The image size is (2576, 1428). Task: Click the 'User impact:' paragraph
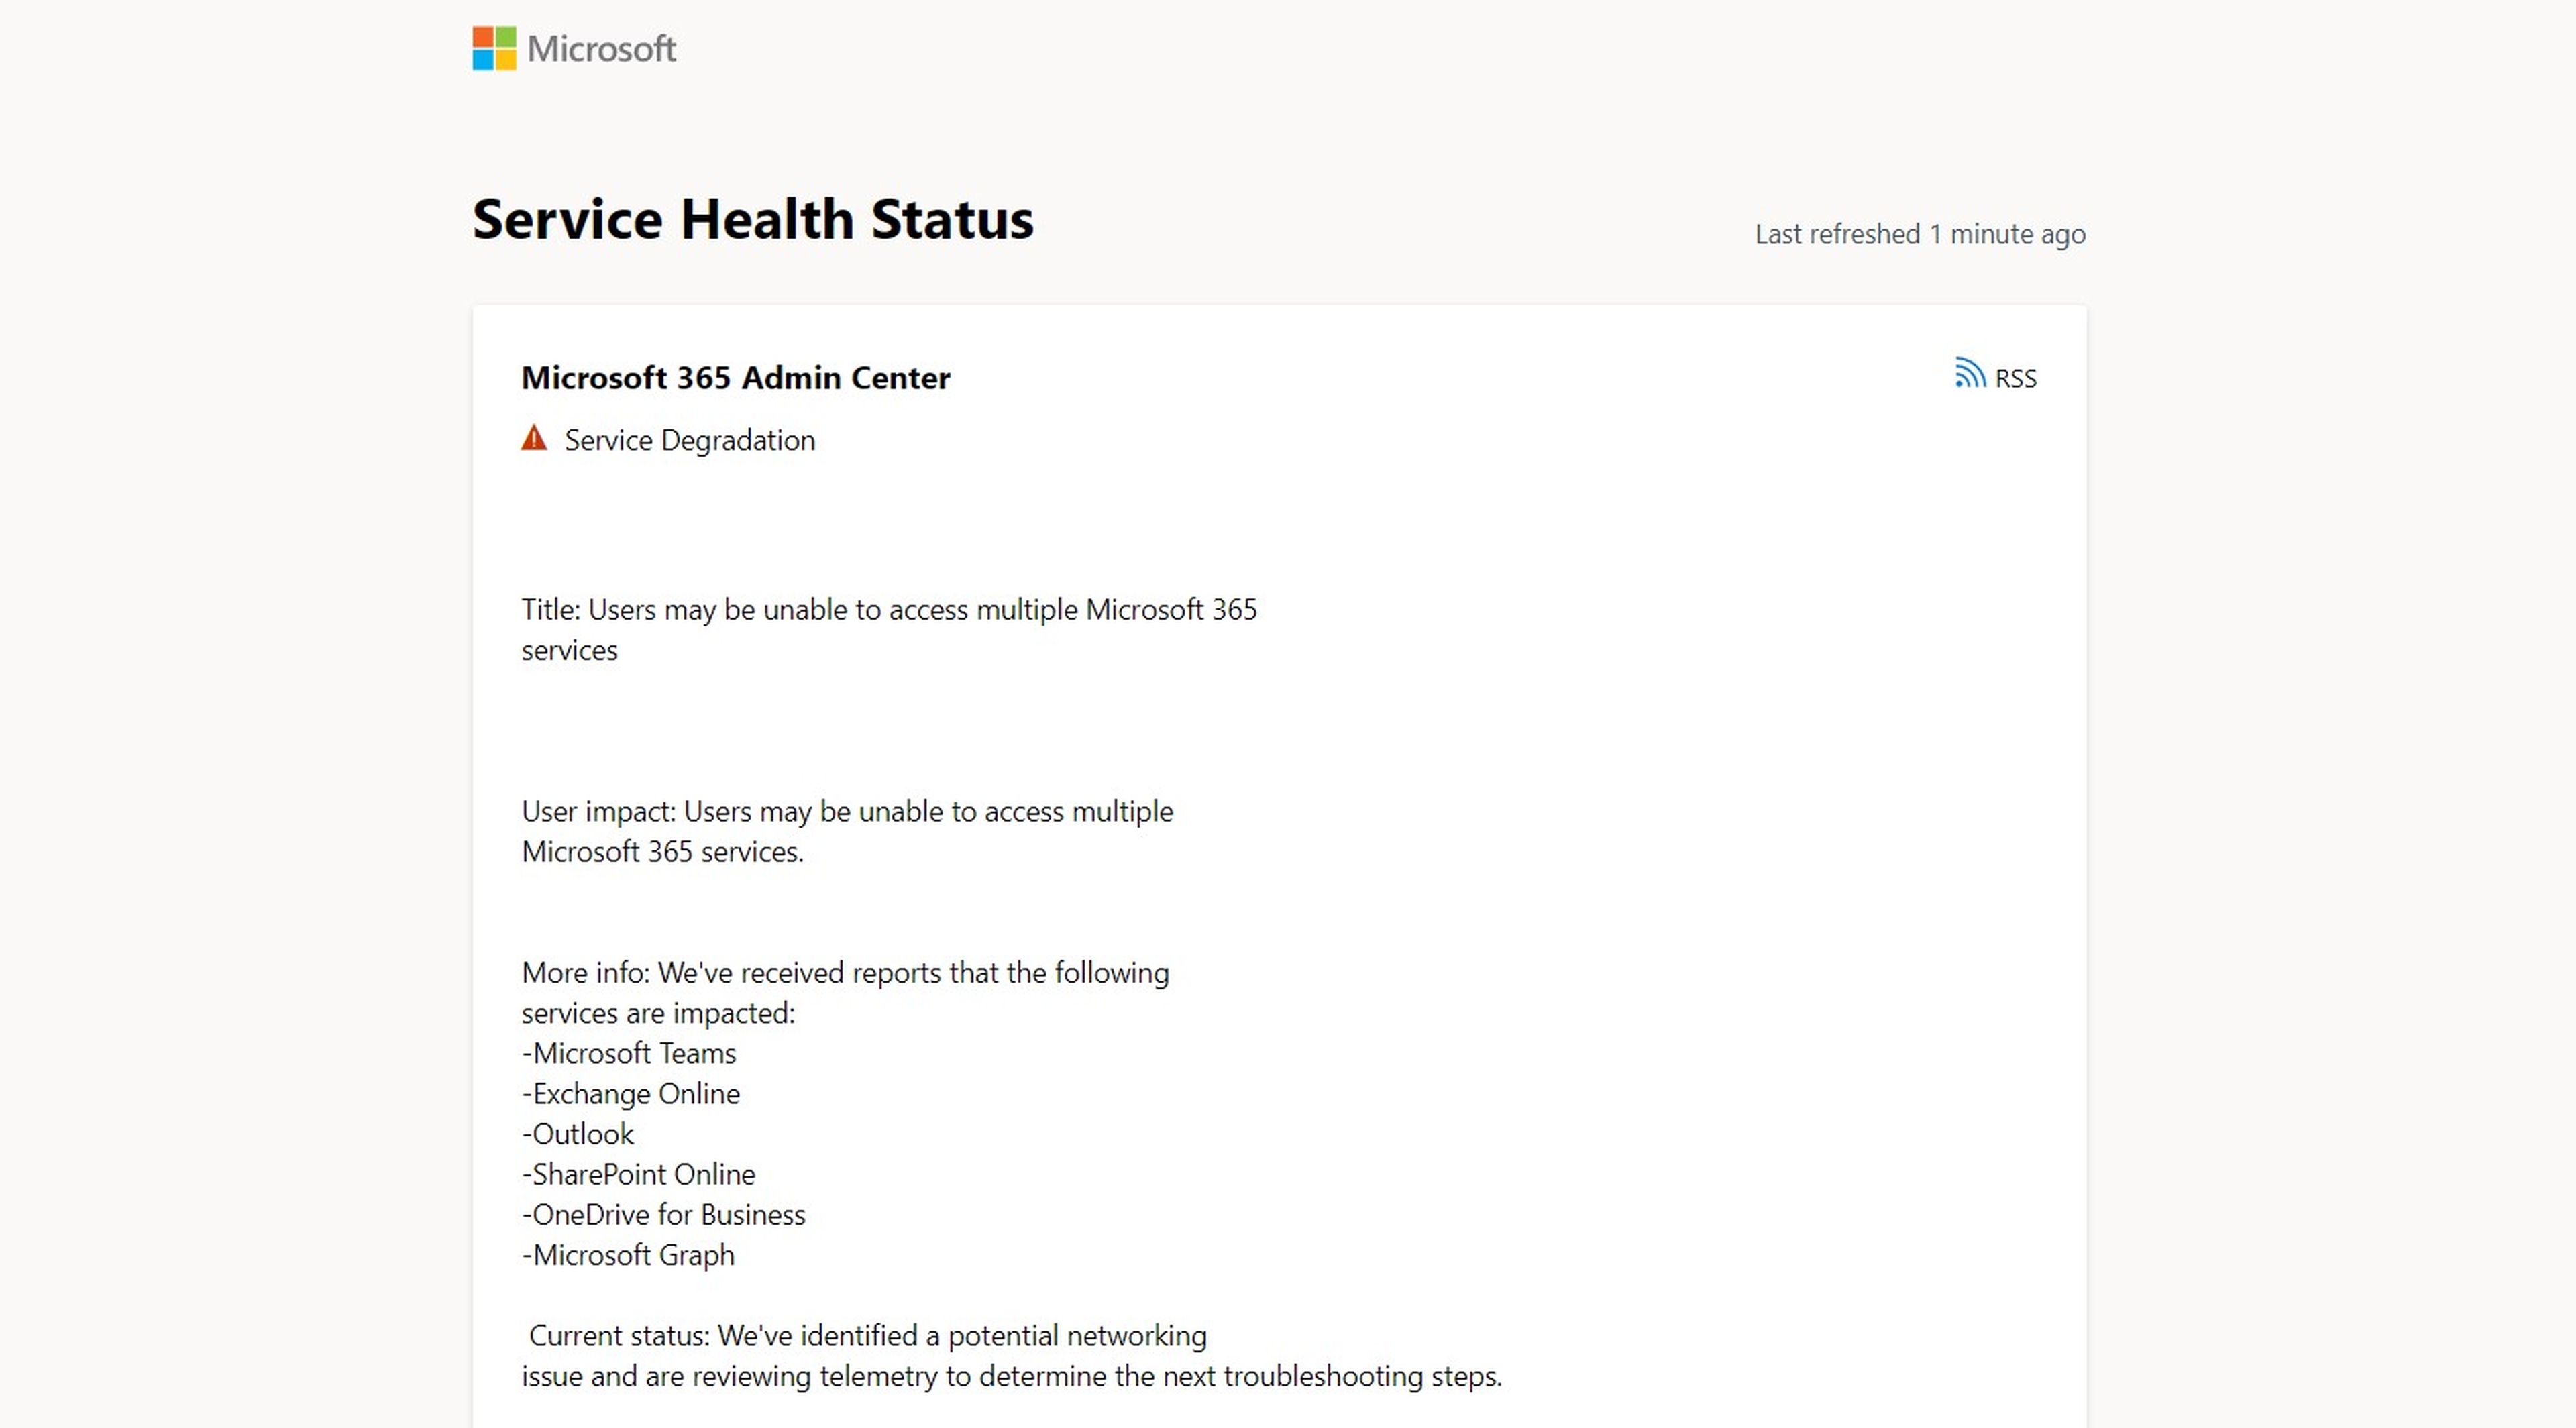pyautogui.click(x=847, y=831)
